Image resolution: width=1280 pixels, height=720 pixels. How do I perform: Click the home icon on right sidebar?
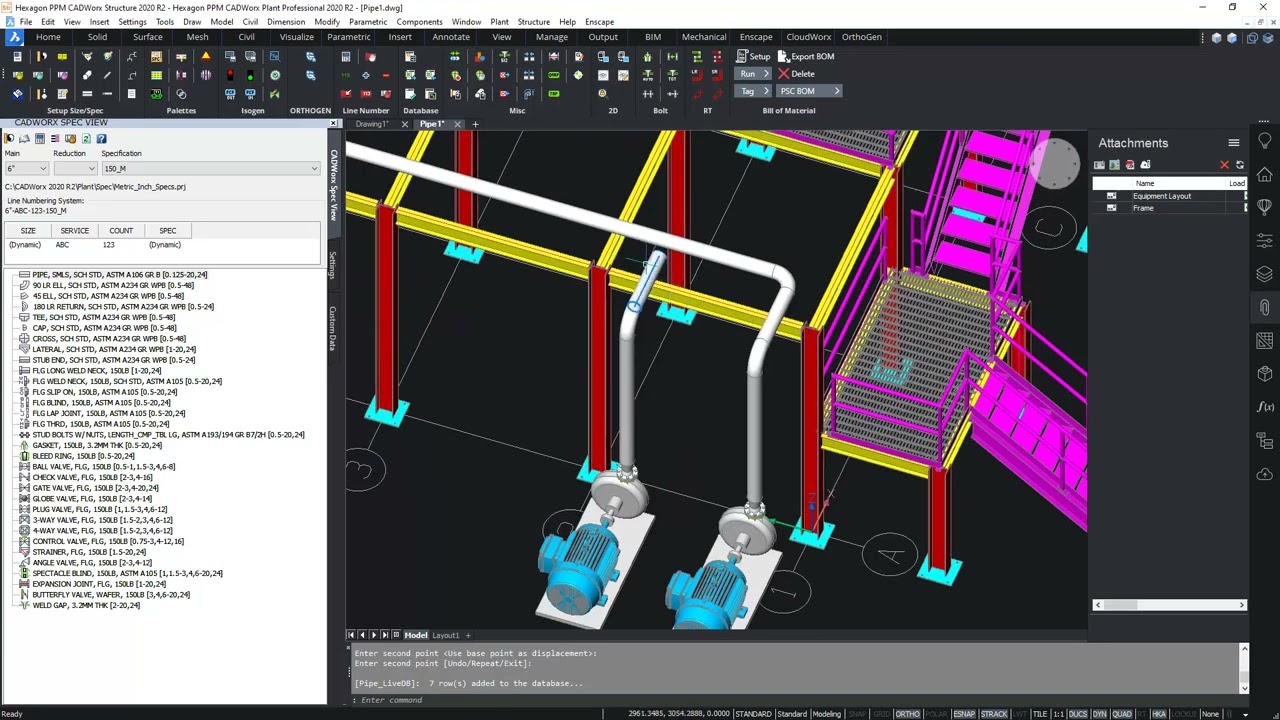(1265, 175)
